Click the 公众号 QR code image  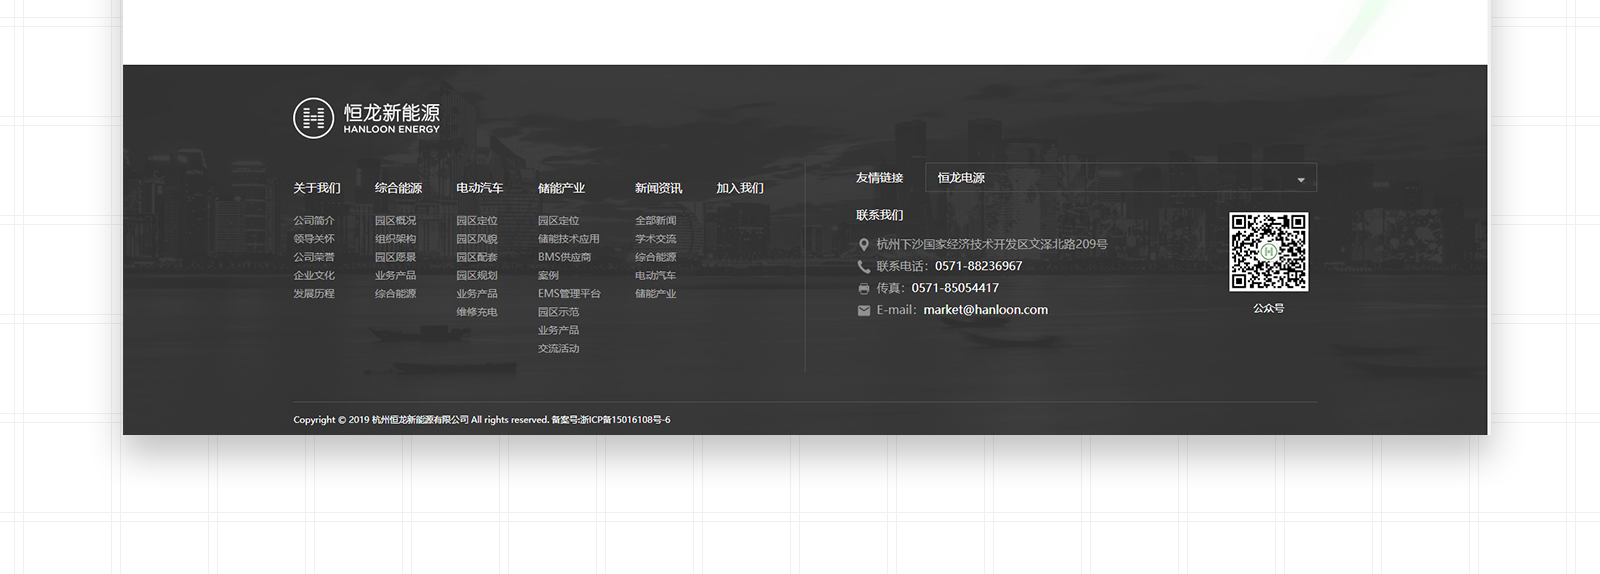click(x=1268, y=252)
